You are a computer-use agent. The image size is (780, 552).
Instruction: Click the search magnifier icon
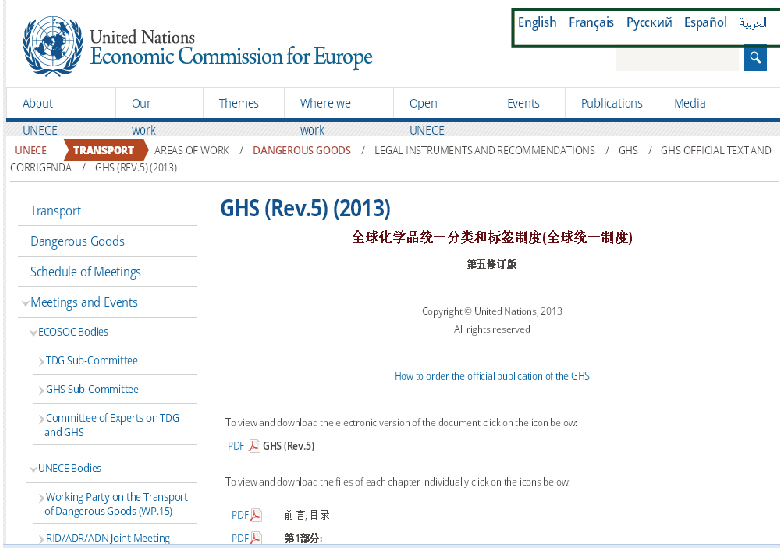[x=755, y=59]
